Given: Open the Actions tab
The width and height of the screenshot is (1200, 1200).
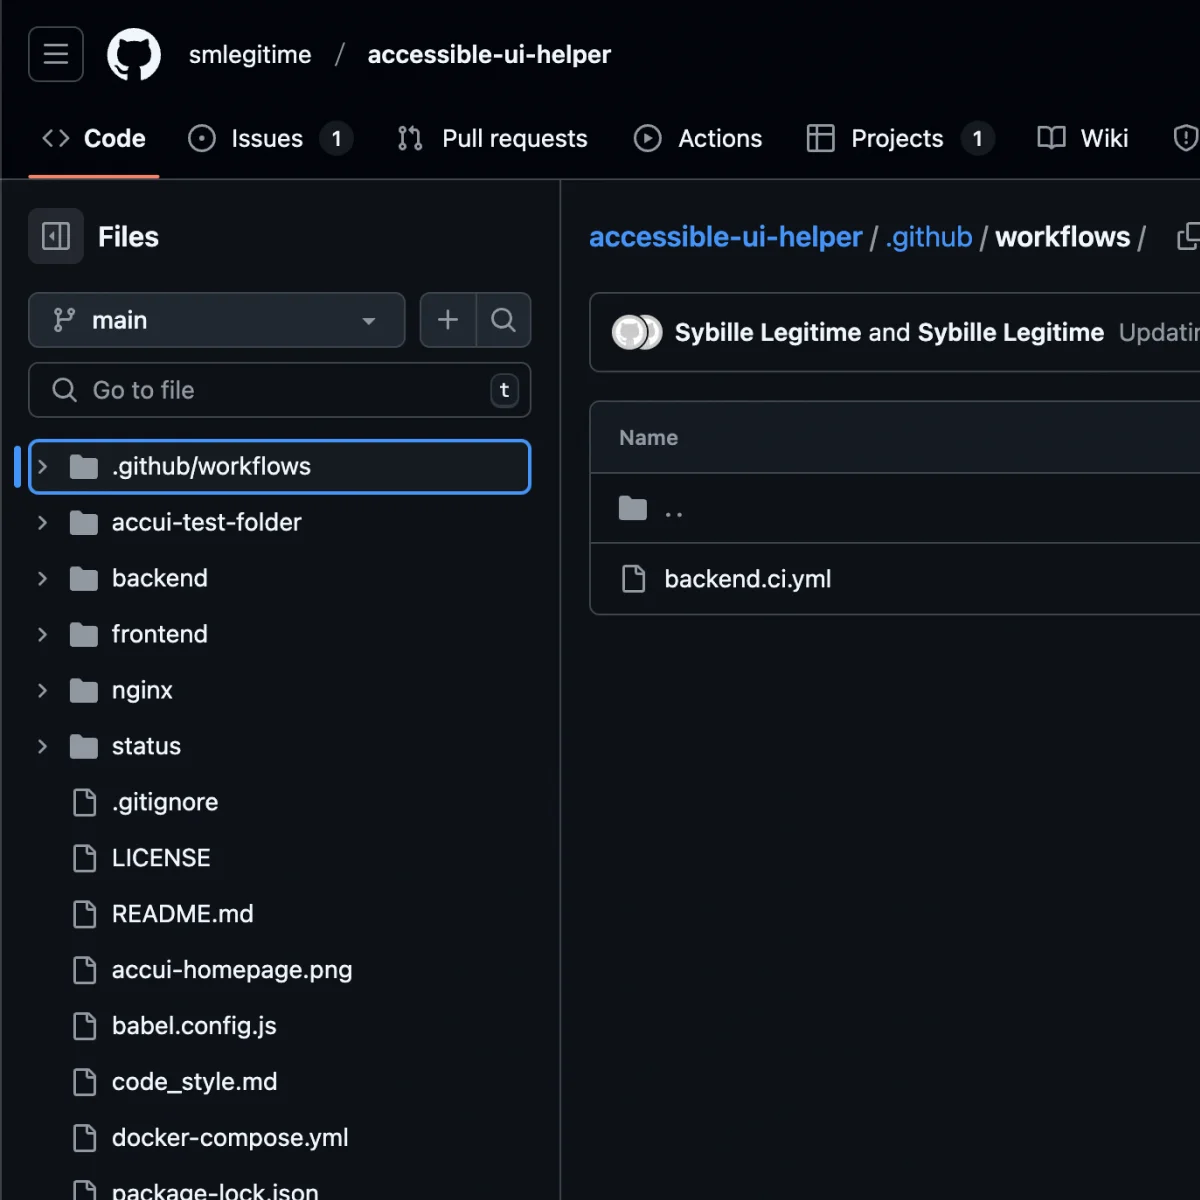Looking at the screenshot, I should tap(698, 138).
